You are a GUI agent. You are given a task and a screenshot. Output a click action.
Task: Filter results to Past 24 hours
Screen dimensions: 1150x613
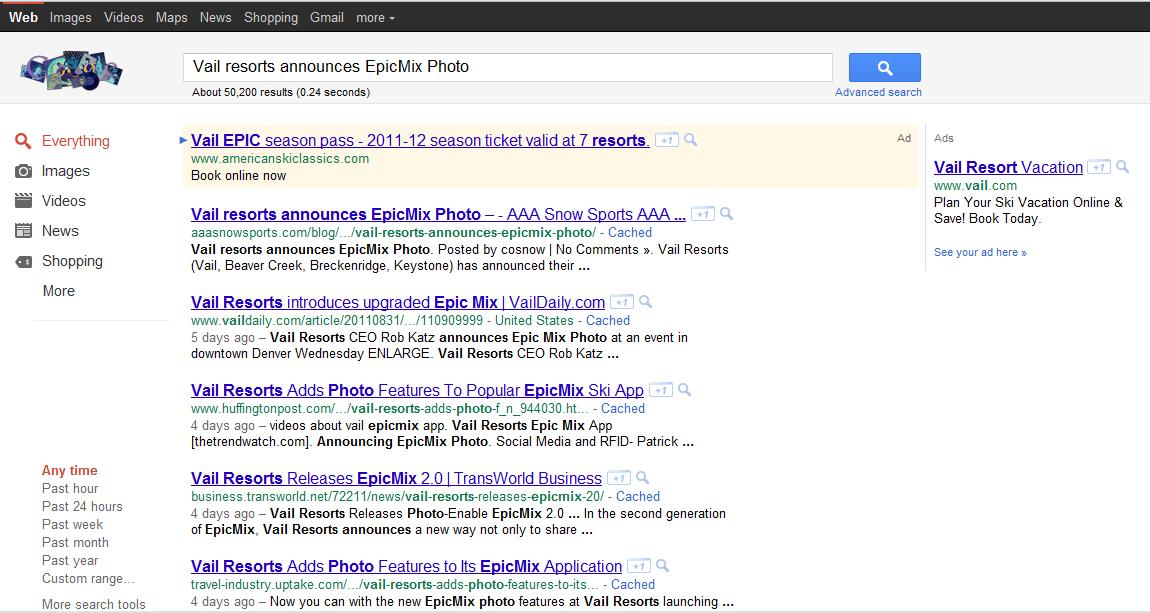(x=82, y=507)
